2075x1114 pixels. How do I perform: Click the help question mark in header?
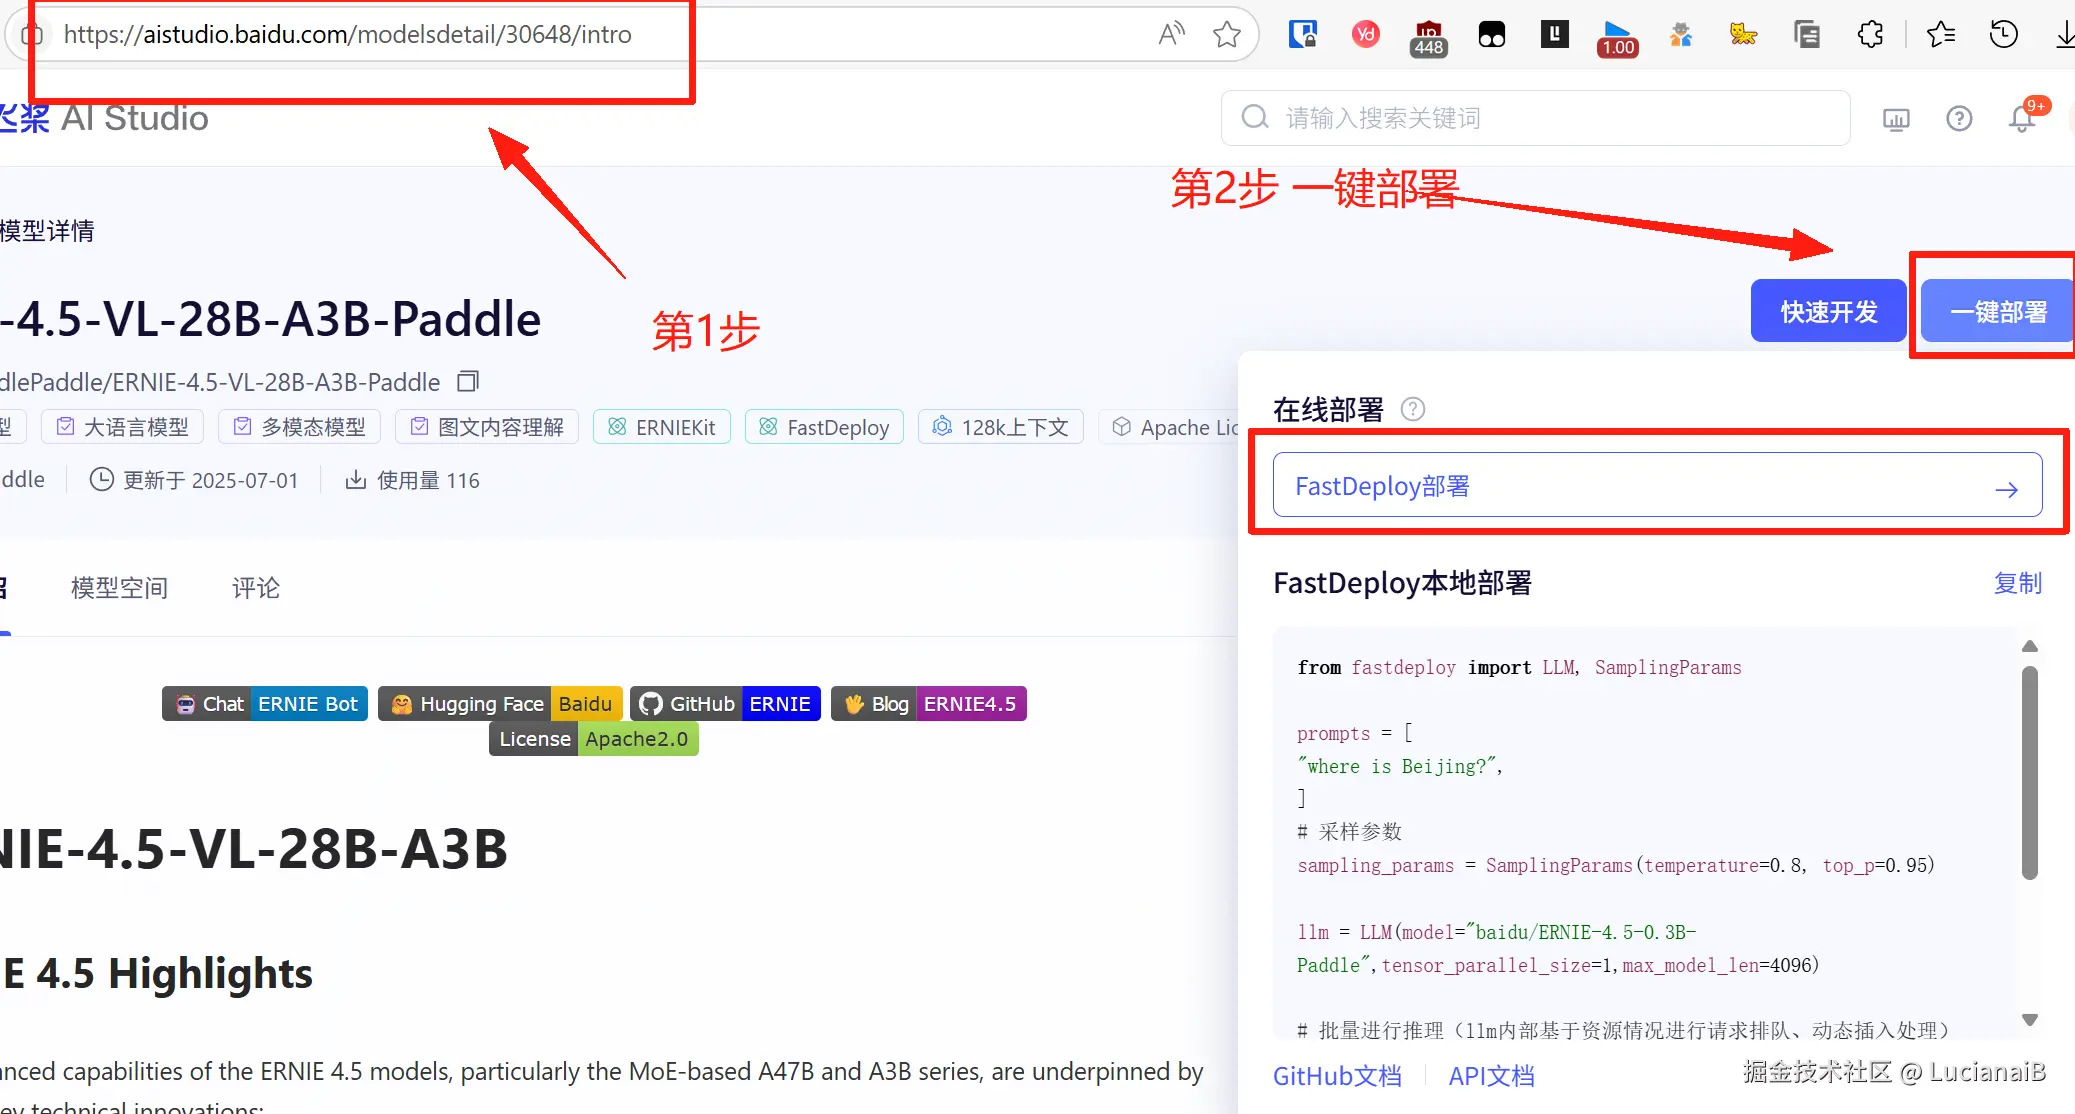(1959, 119)
